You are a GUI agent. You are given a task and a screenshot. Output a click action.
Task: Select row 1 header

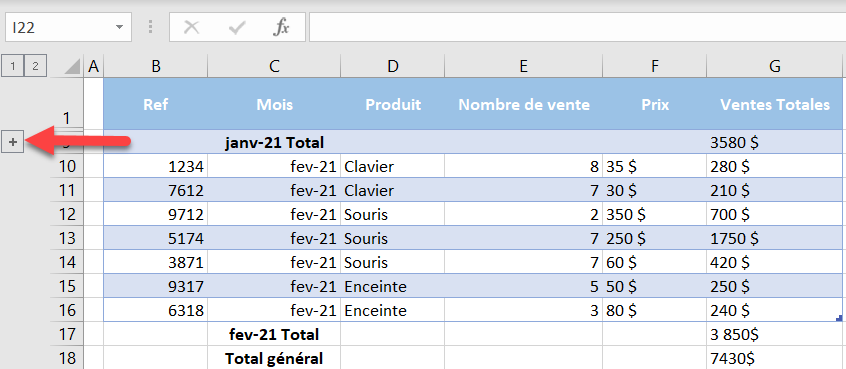tap(67, 104)
